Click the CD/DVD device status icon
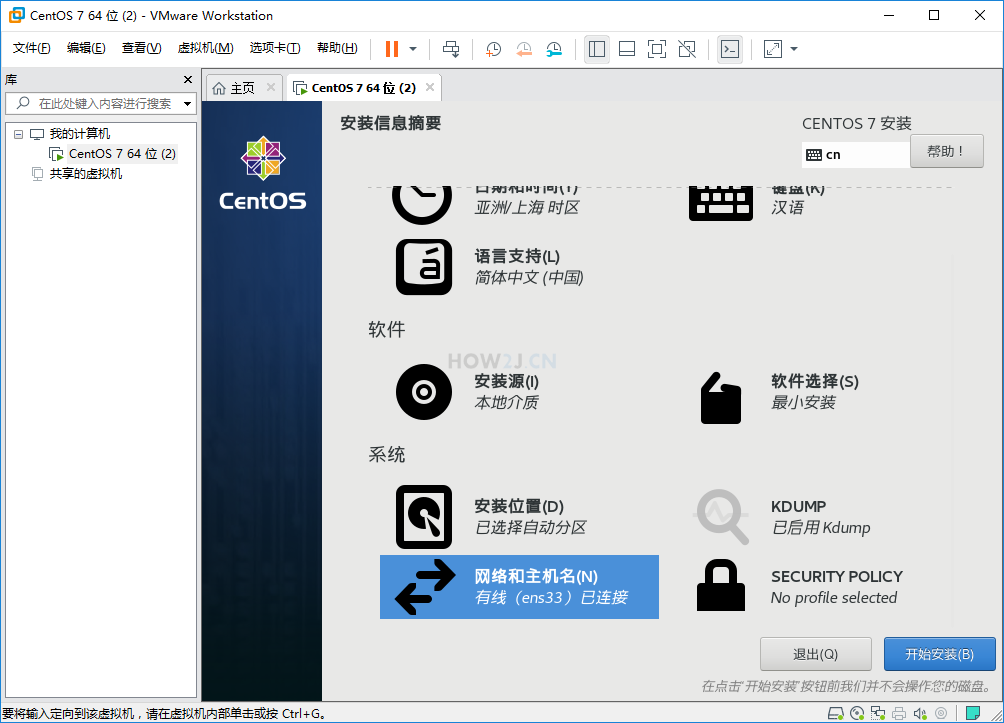Viewport: 1004px width, 723px height. 858,714
